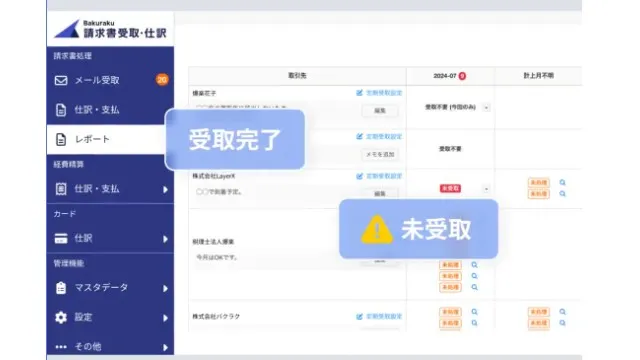The height and width of the screenshot is (360, 640).
Task: Expand the その他 submenu arrow
Action: pyautogui.click(x=165, y=348)
